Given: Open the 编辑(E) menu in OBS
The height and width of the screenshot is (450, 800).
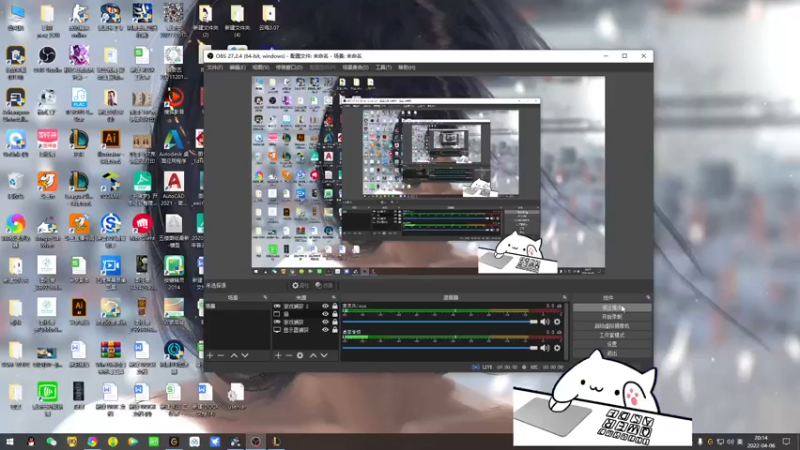Looking at the screenshot, I should (237, 67).
